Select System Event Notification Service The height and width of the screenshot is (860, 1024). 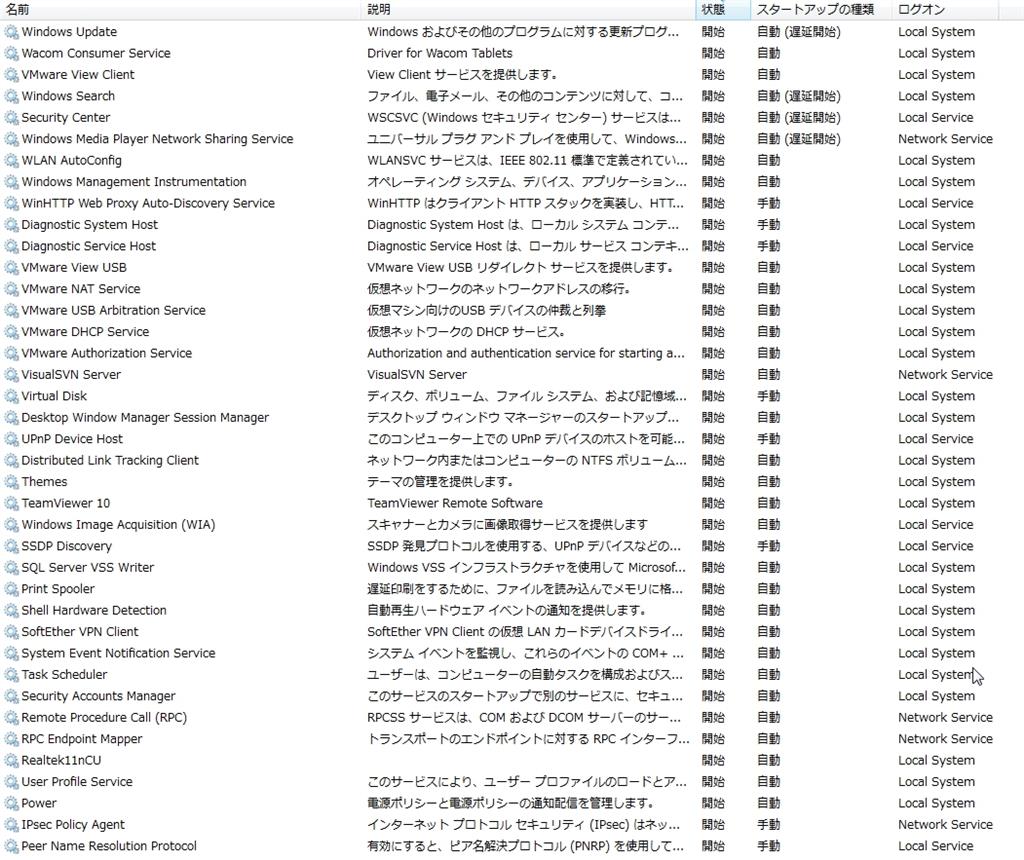[118, 654]
